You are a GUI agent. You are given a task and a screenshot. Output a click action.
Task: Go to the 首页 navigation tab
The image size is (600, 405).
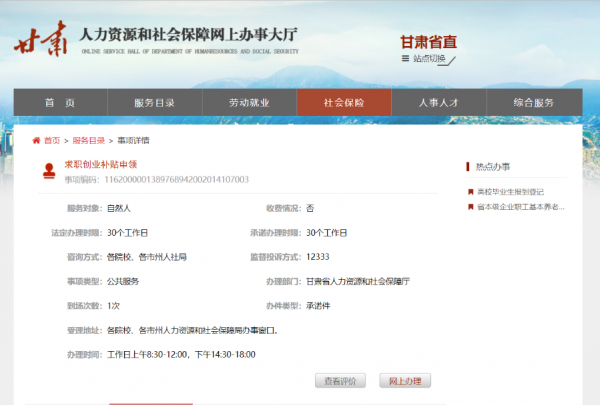click(x=60, y=103)
